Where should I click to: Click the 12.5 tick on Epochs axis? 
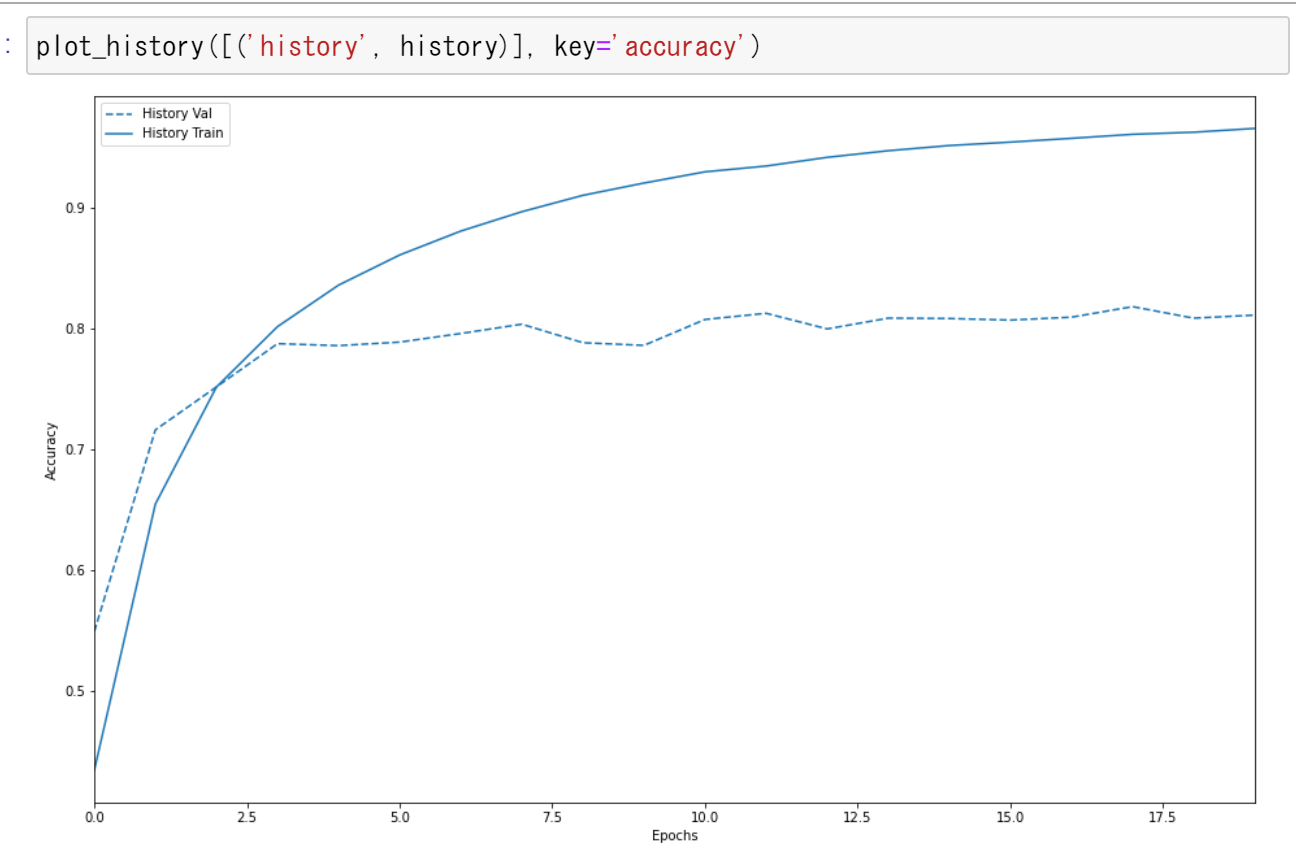(858, 817)
